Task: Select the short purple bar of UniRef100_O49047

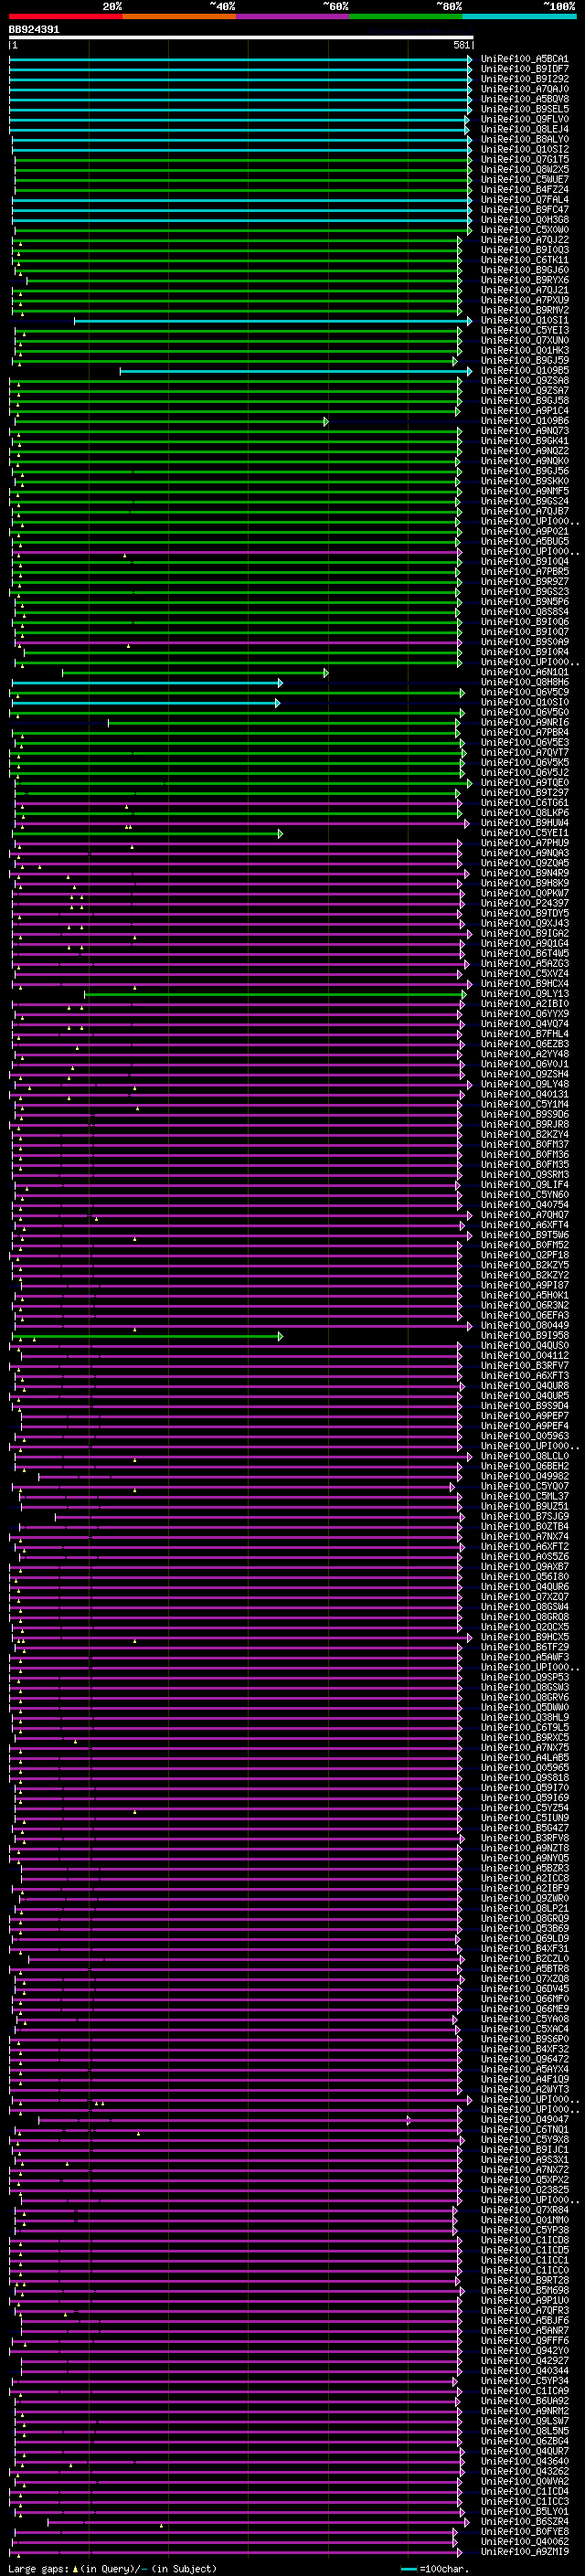Action: [225, 2120]
